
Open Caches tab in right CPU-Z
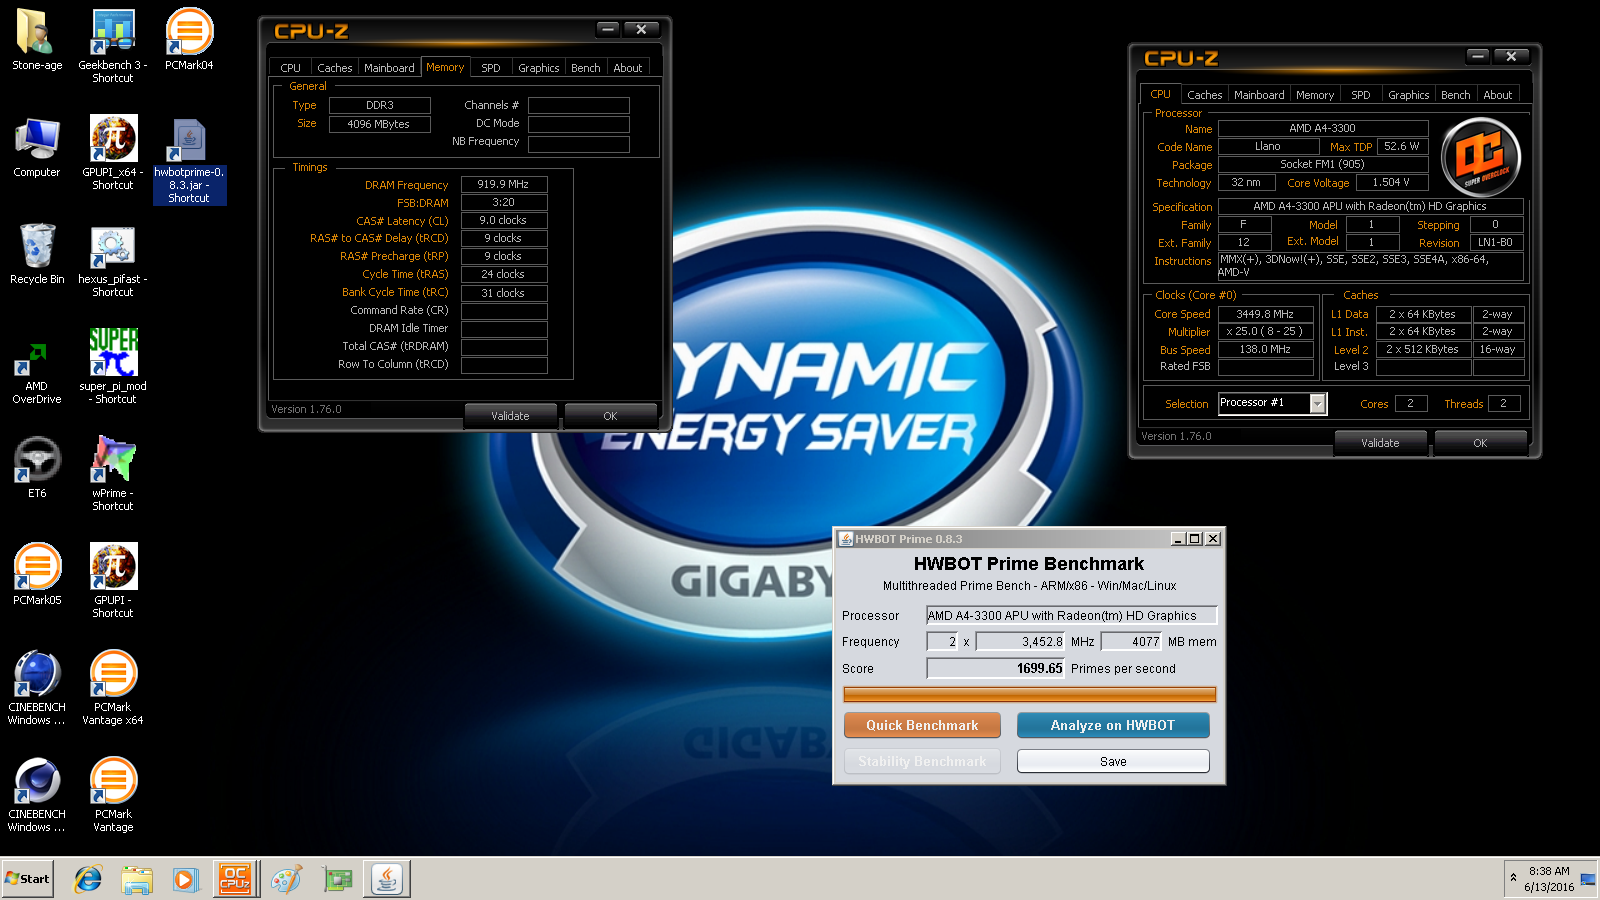pyautogui.click(x=1205, y=95)
